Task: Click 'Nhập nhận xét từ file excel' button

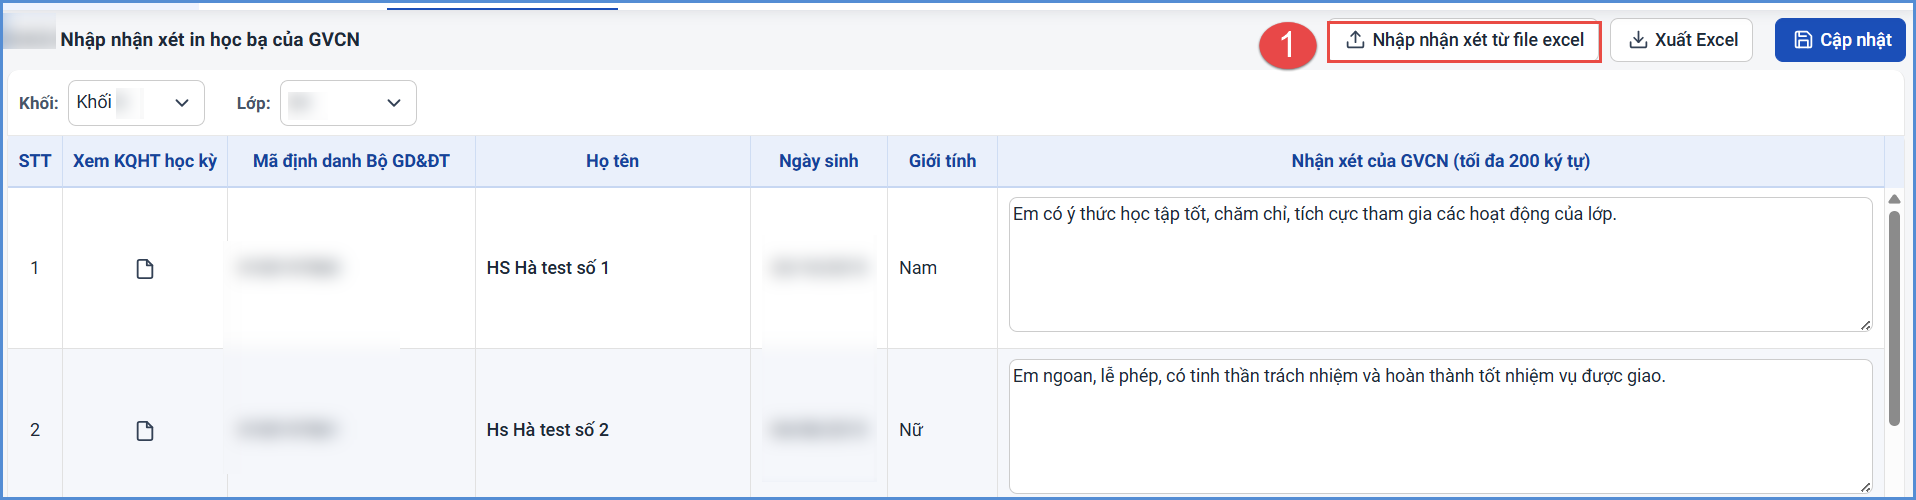Action: [x=1464, y=41]
